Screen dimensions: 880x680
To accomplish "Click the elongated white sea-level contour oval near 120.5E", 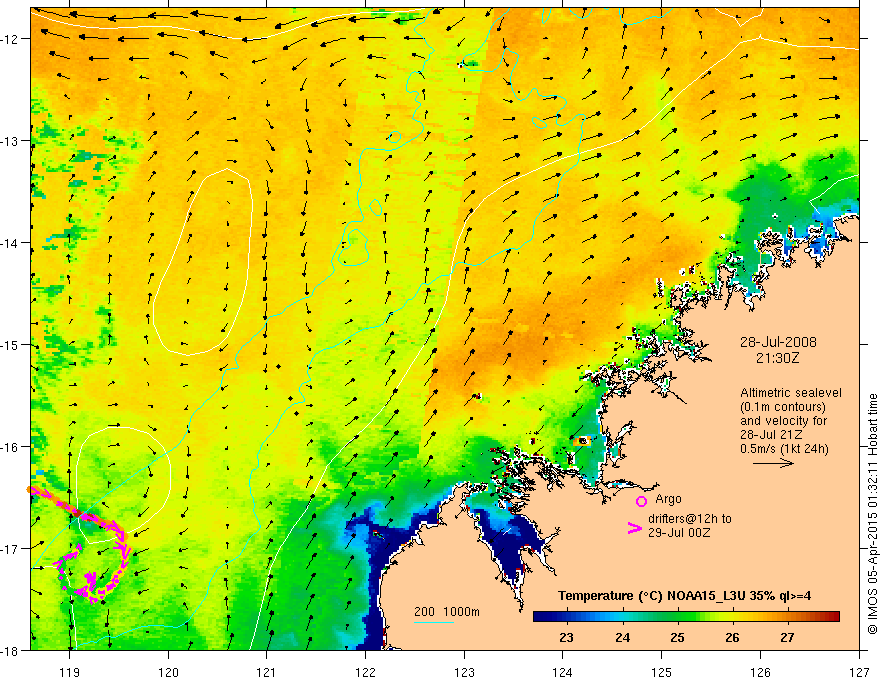I will click(203, 261).
